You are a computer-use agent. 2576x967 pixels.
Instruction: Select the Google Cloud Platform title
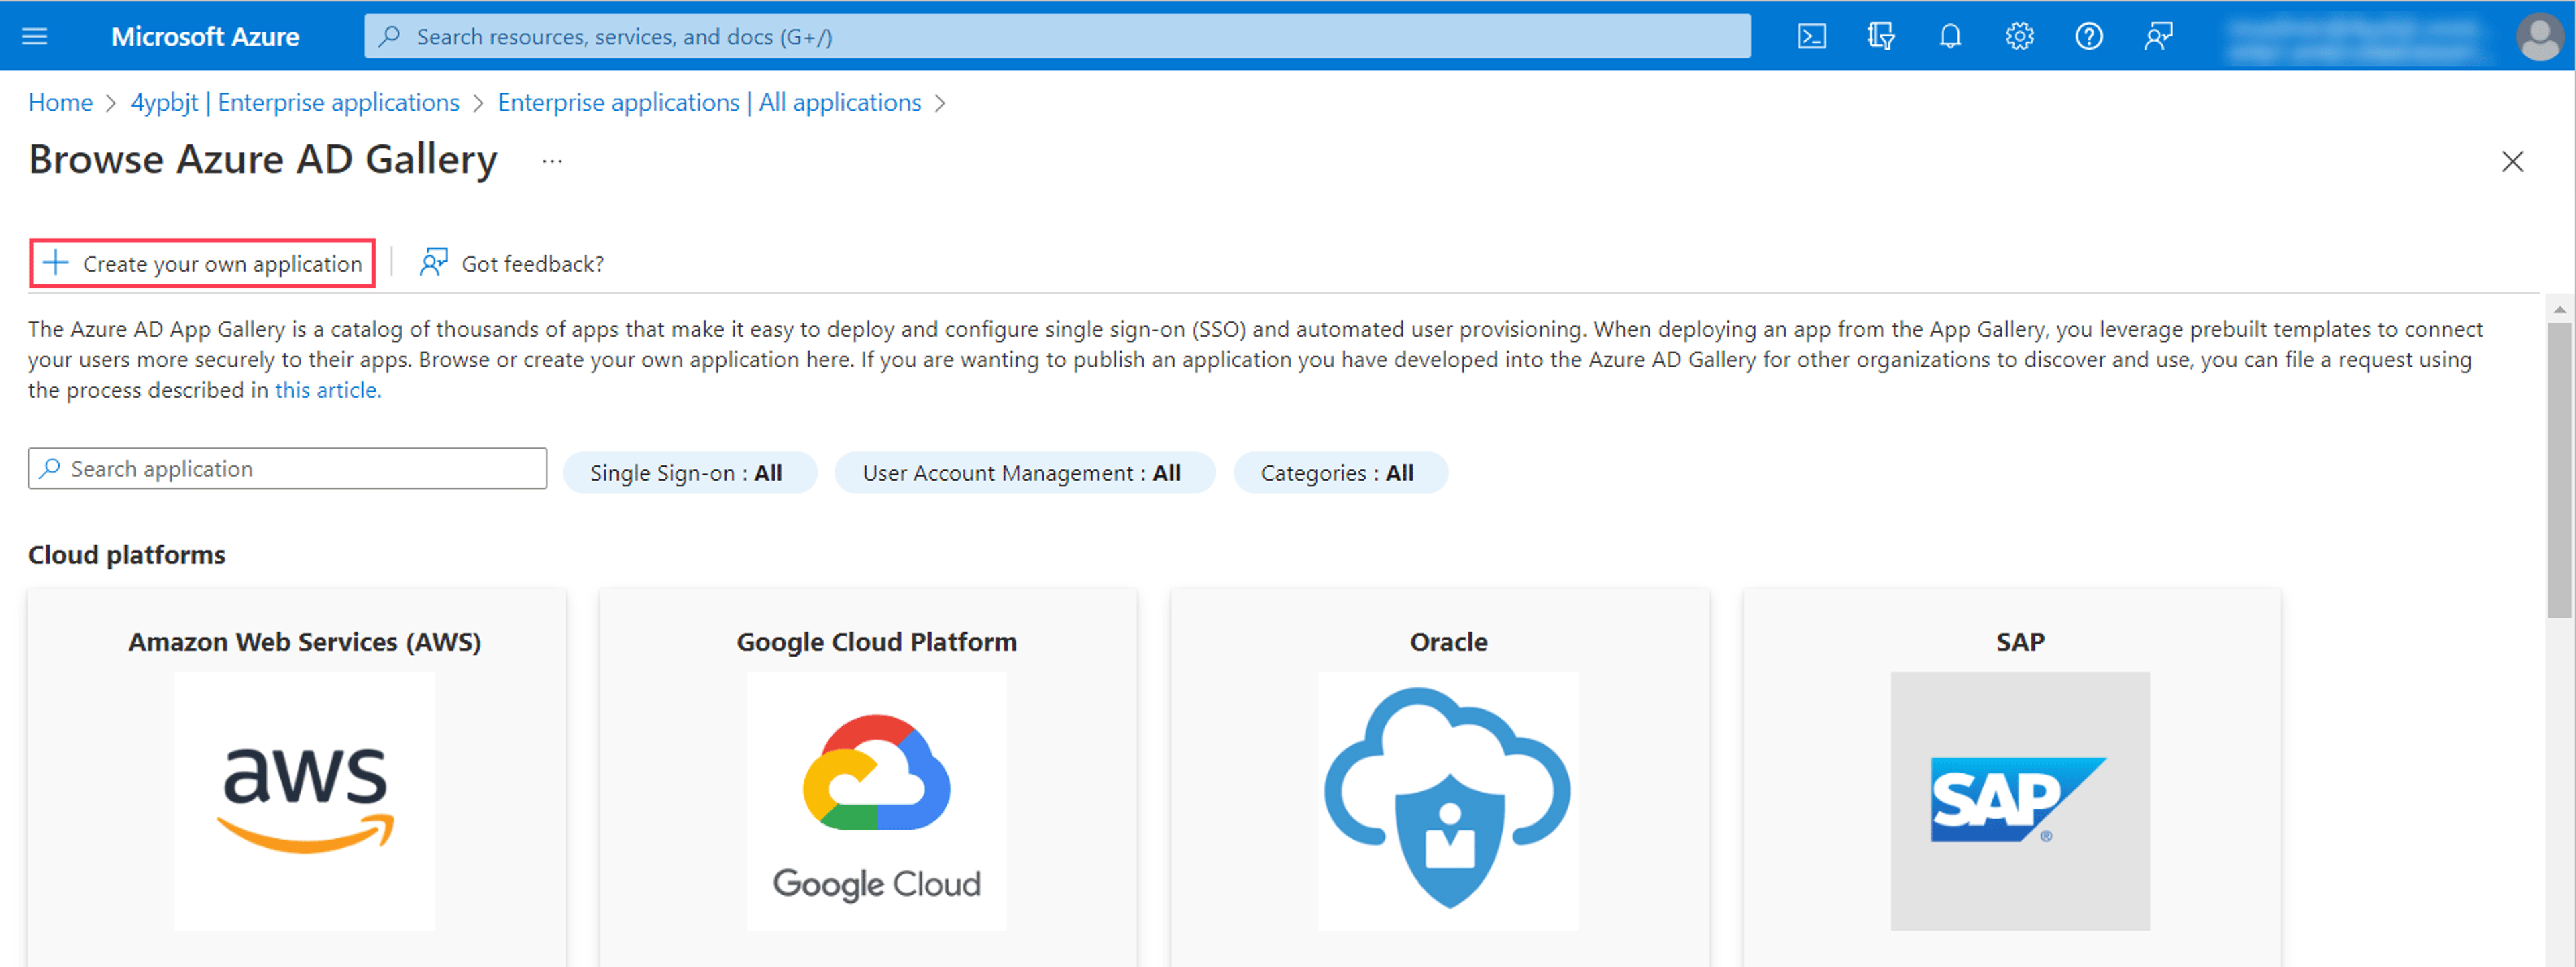coord(877,642)
